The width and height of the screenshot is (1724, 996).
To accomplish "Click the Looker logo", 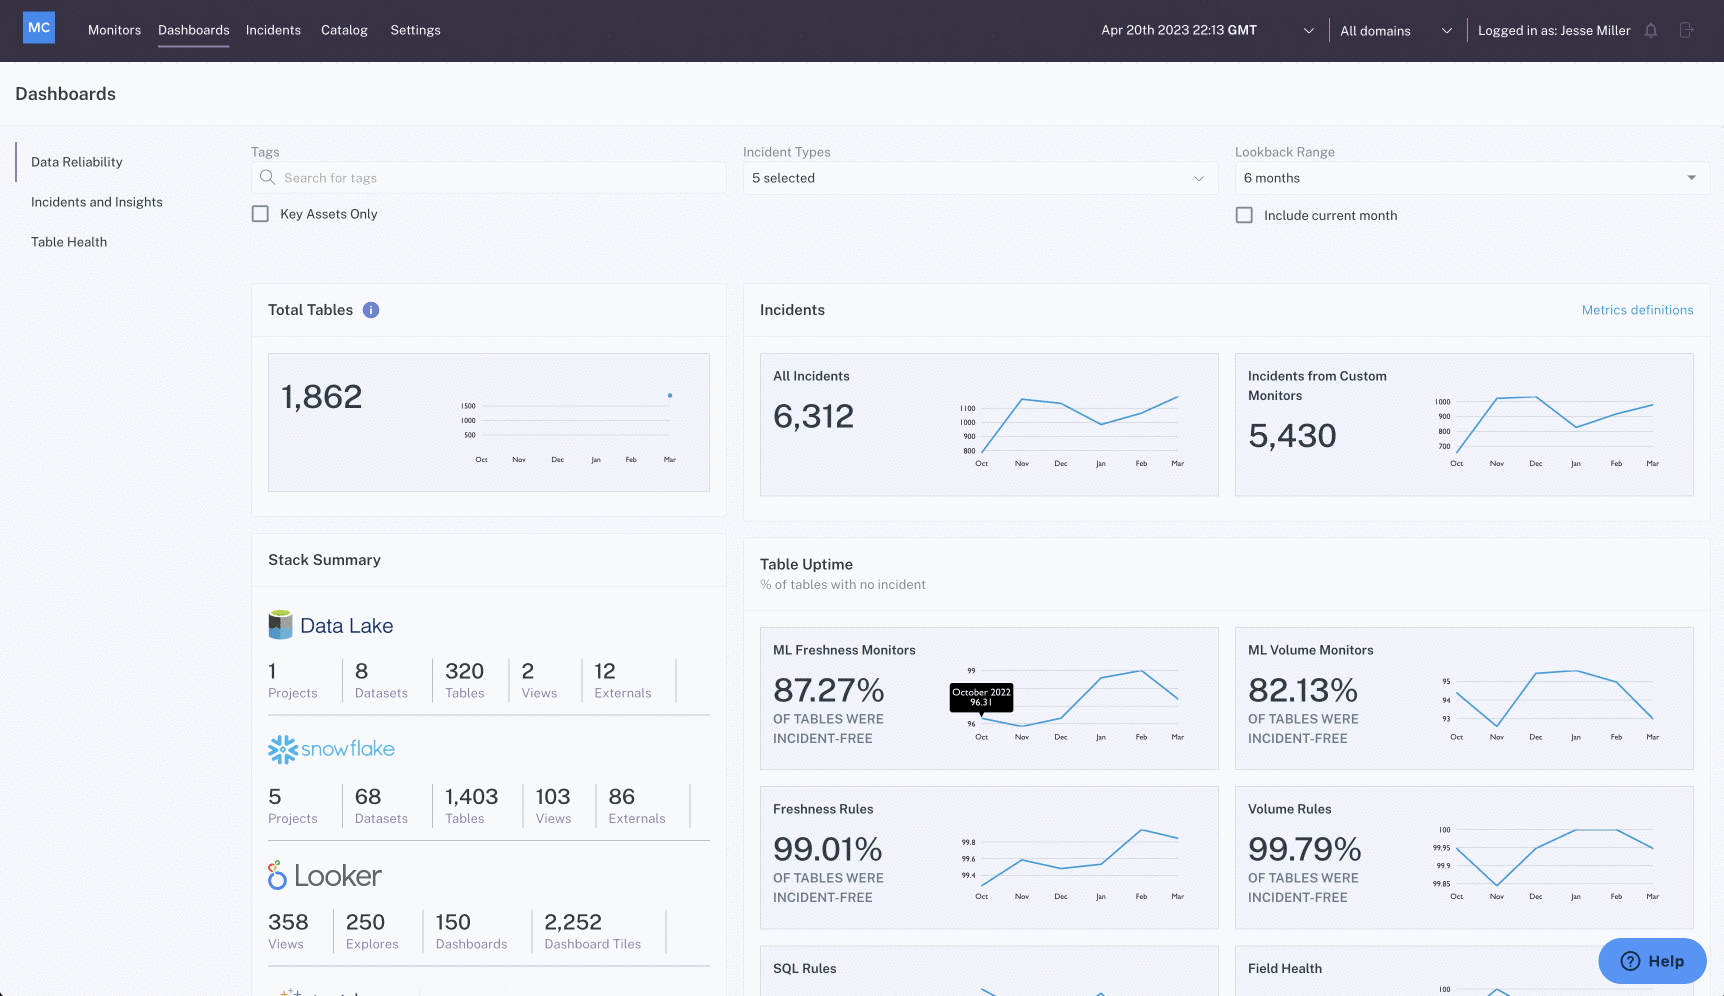I will click(x=325, y=875).
